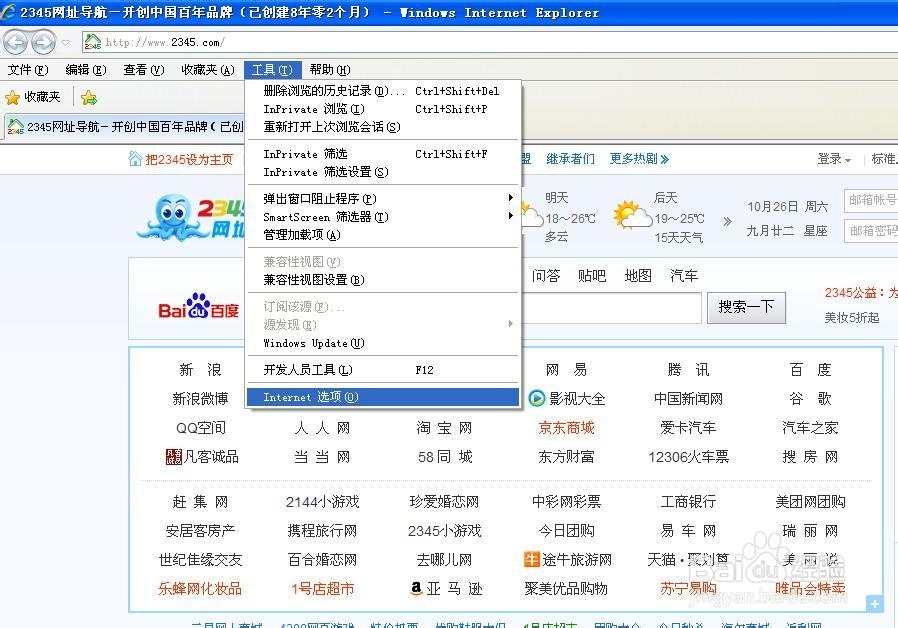The width and height of the screenshot is (898, 628).
Task: Click the browser Forward arrow button
Action: click(44, 42)
